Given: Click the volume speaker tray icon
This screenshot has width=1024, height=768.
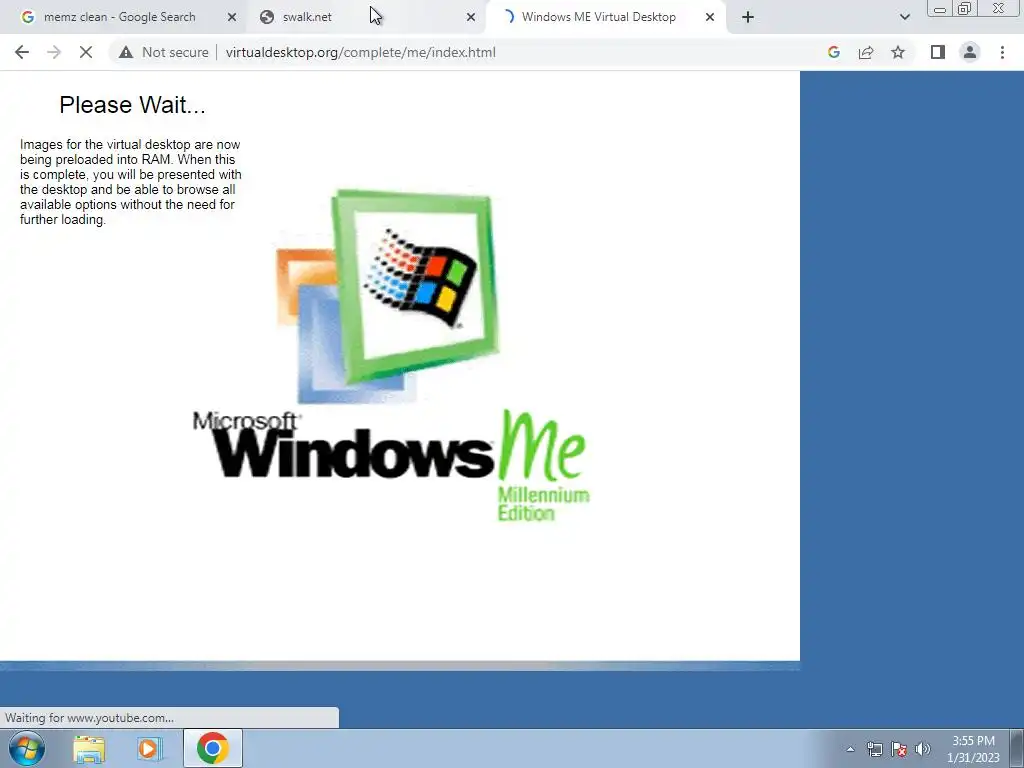Looking at the screenshot, I should 922,749.
